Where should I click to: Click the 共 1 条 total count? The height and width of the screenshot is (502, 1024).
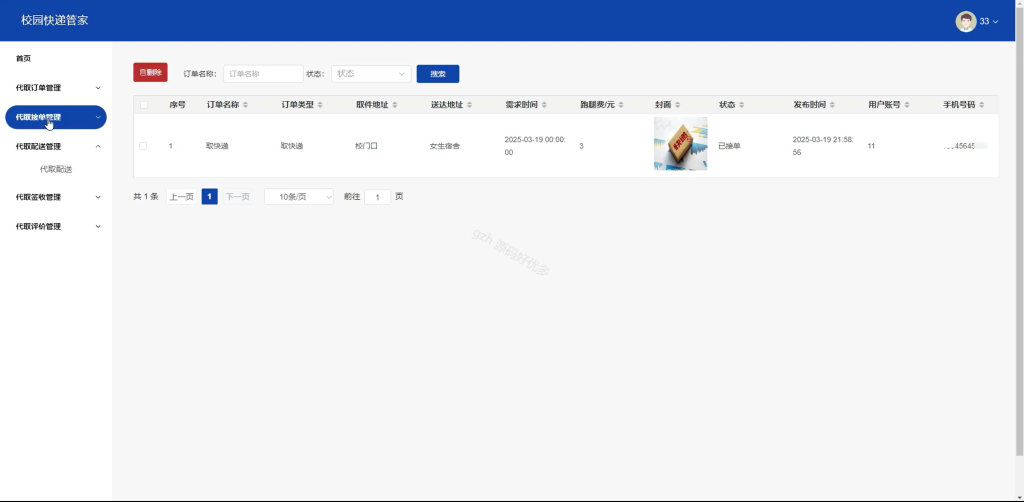[146, 196]
